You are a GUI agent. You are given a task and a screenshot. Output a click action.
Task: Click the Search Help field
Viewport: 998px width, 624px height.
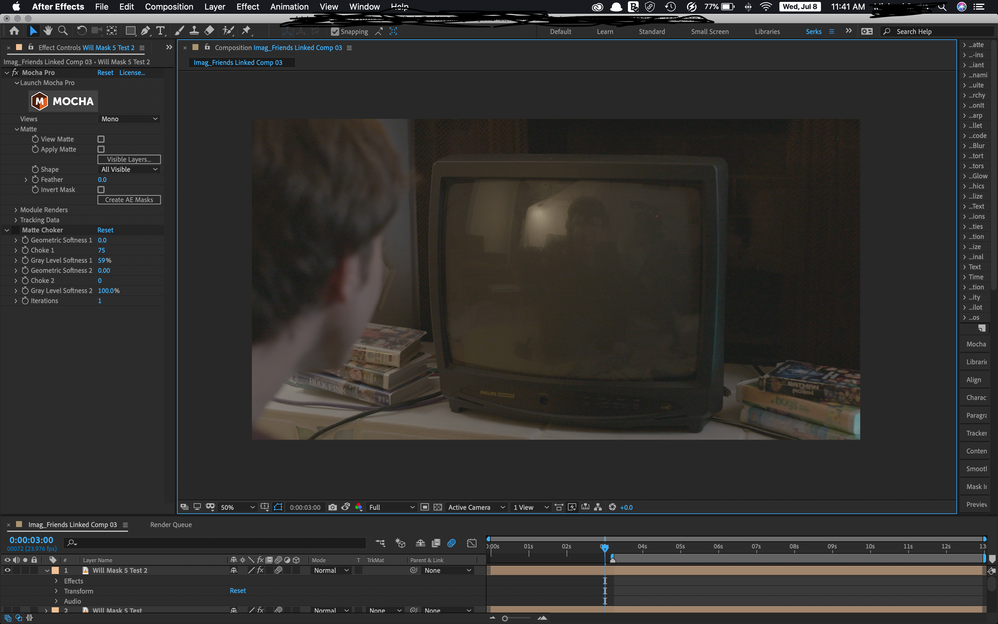[936, 31]
